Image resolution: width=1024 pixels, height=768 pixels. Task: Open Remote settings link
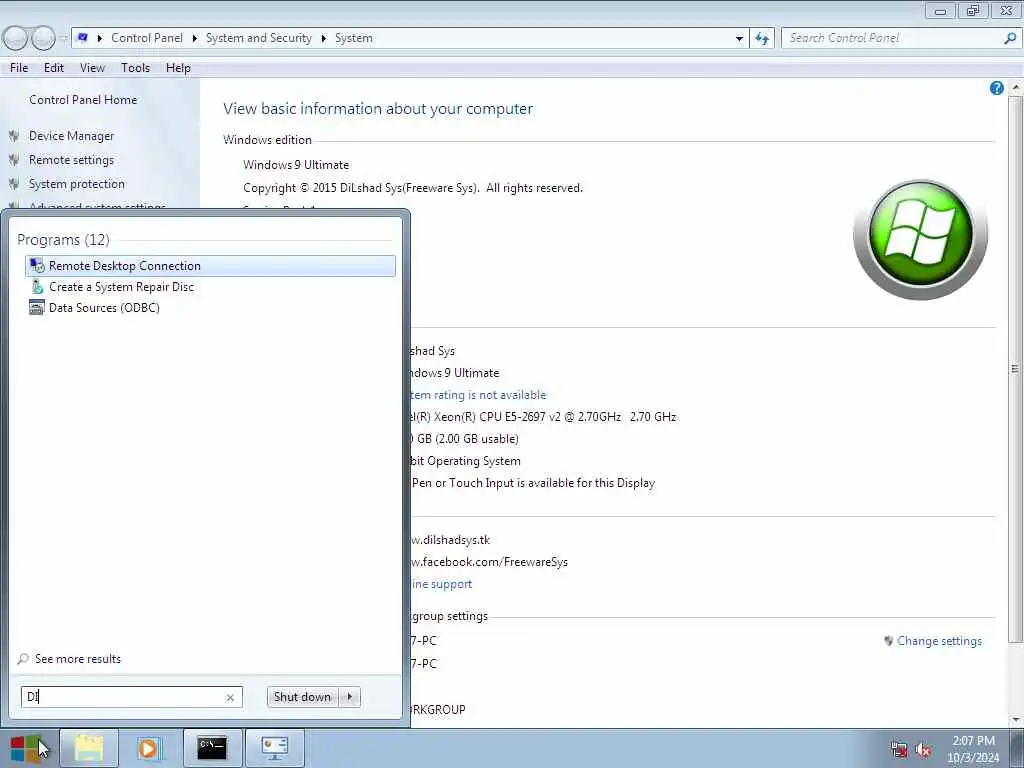coord(71,160)
